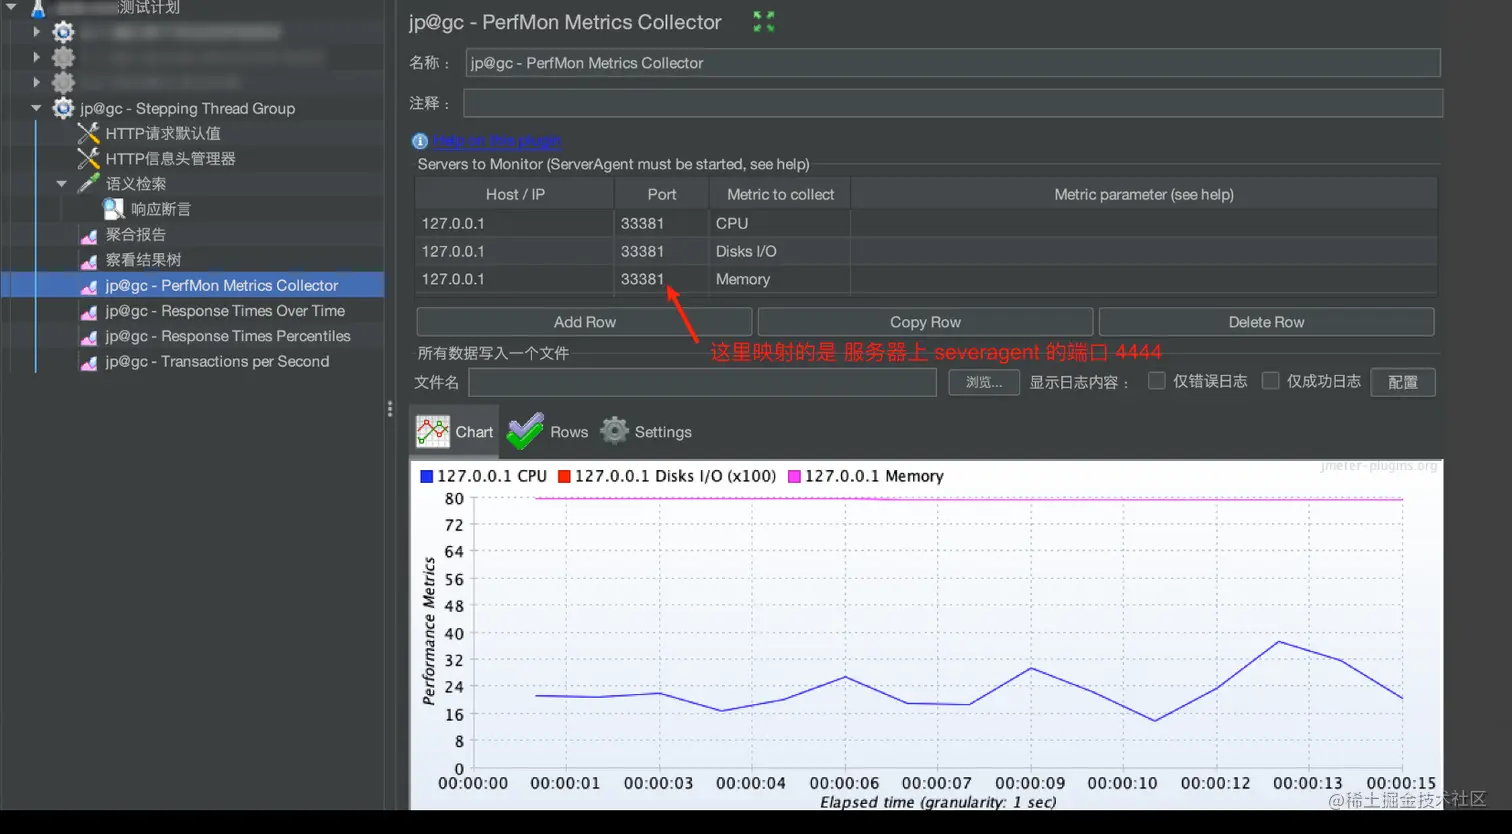The image size is (1512, 834).
Task: Click the Memory metric cell
Action: pos(780,279)
